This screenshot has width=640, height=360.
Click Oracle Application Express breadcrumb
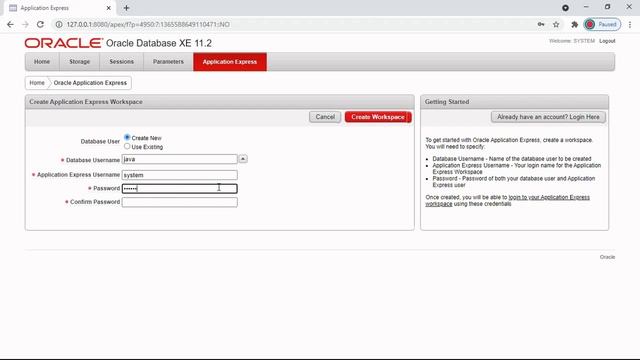point(90,83)
